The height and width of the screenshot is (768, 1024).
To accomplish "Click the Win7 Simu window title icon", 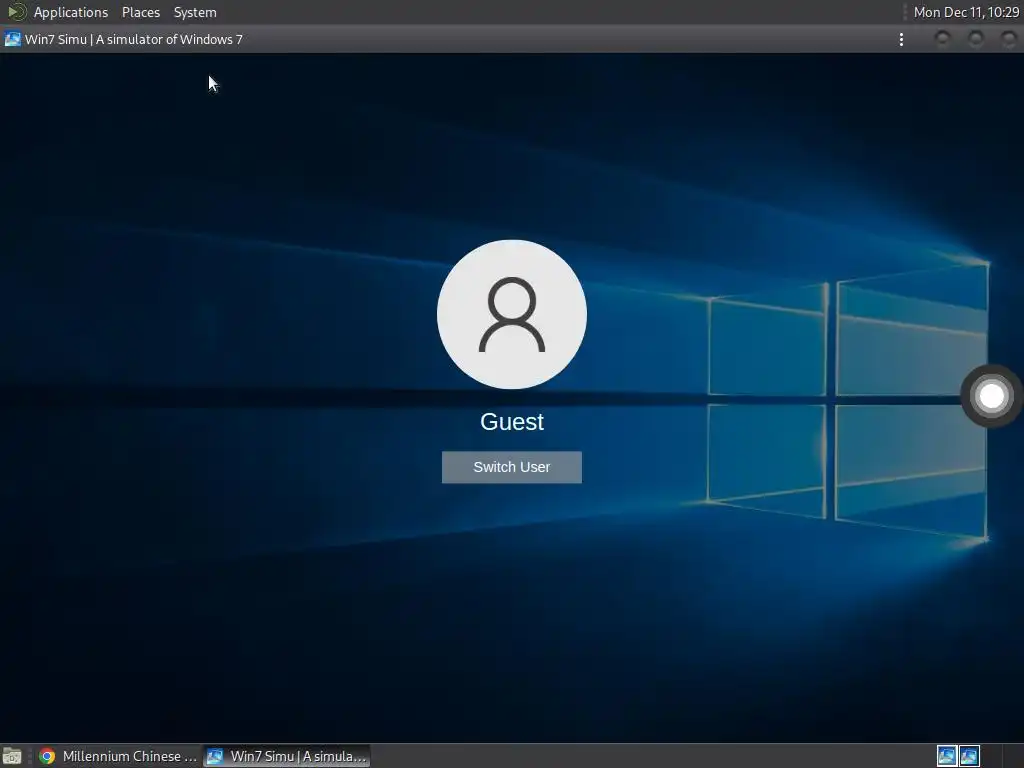I will (x=12, y=39).
